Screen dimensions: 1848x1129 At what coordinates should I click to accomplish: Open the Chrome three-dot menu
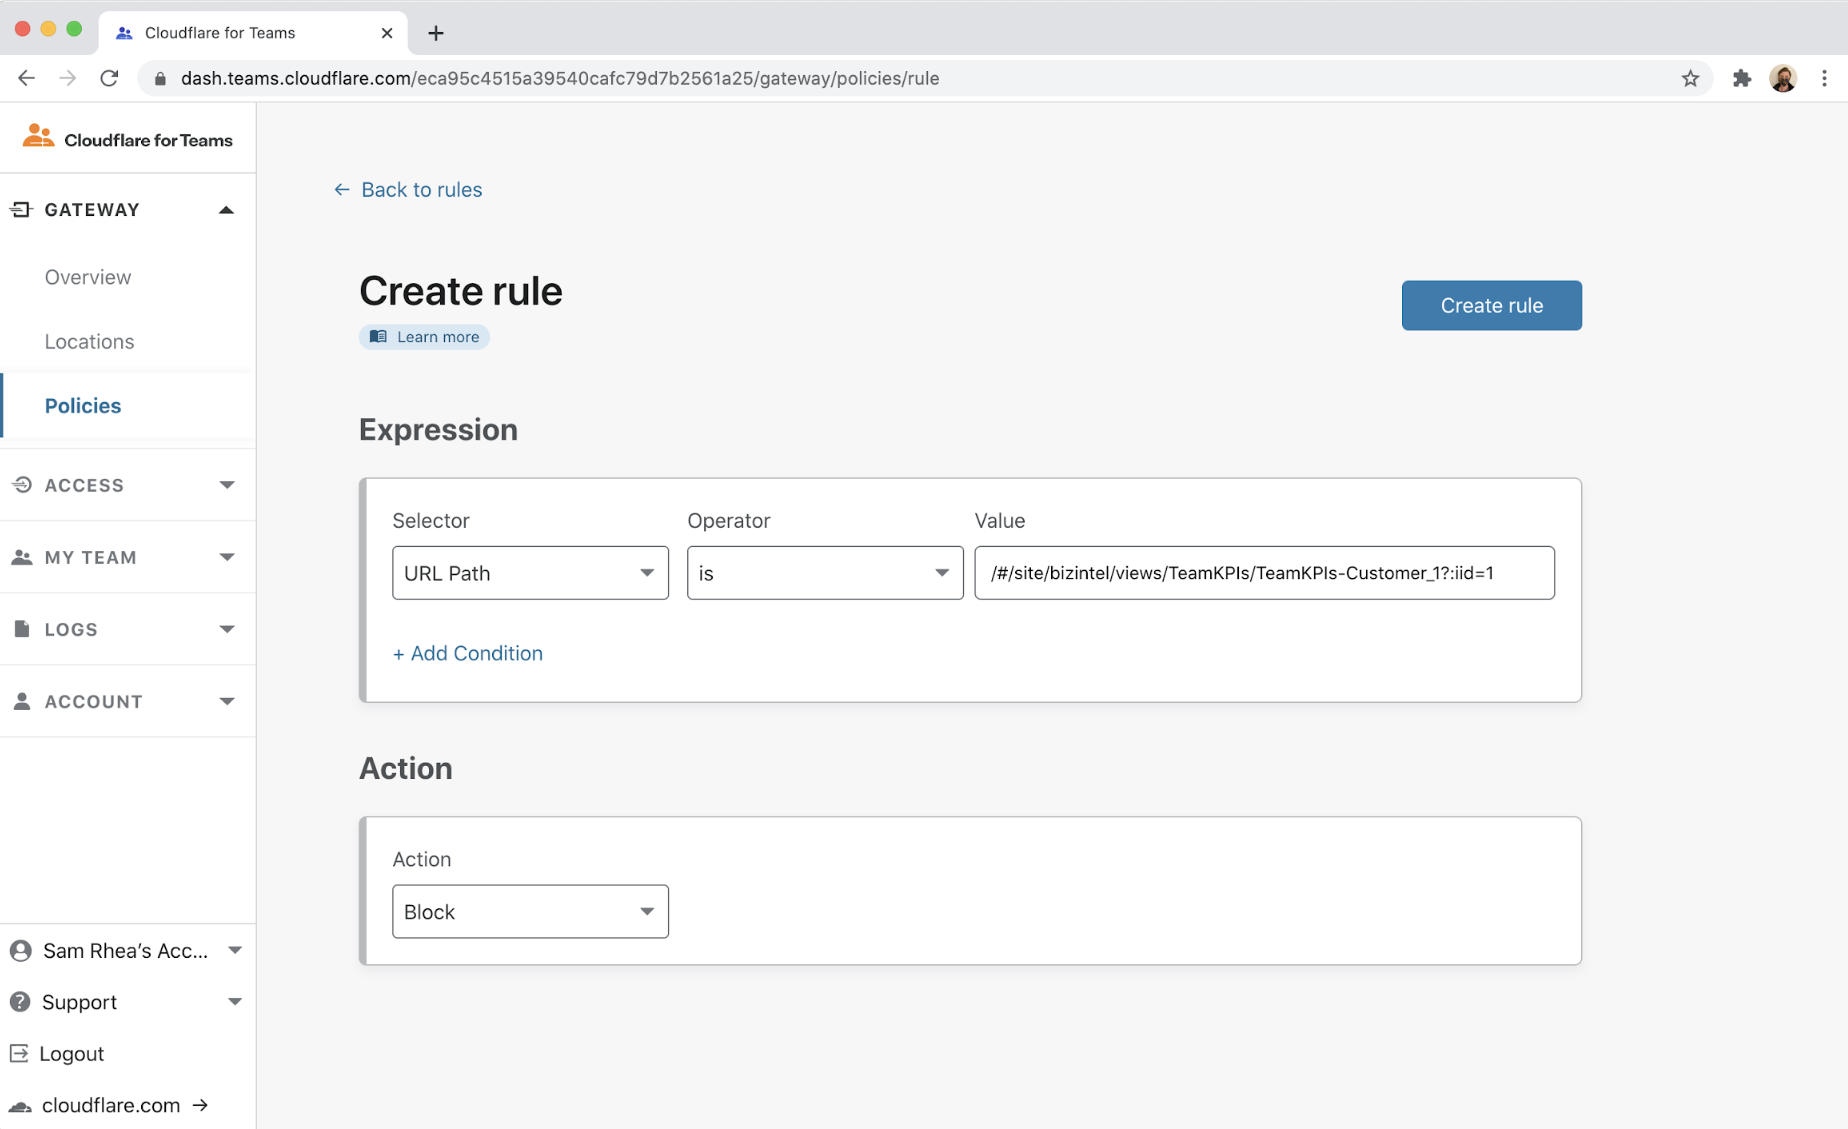1824,78
